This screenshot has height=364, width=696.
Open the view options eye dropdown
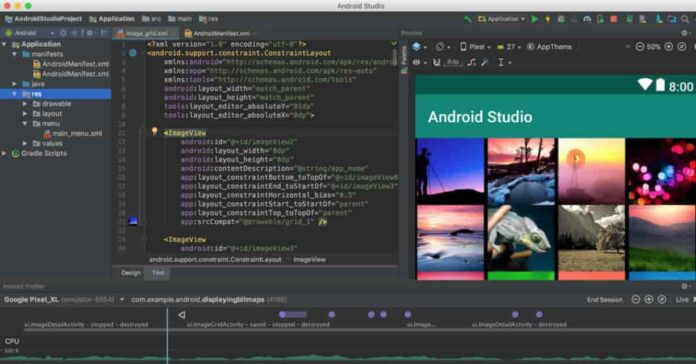[419, 63]
